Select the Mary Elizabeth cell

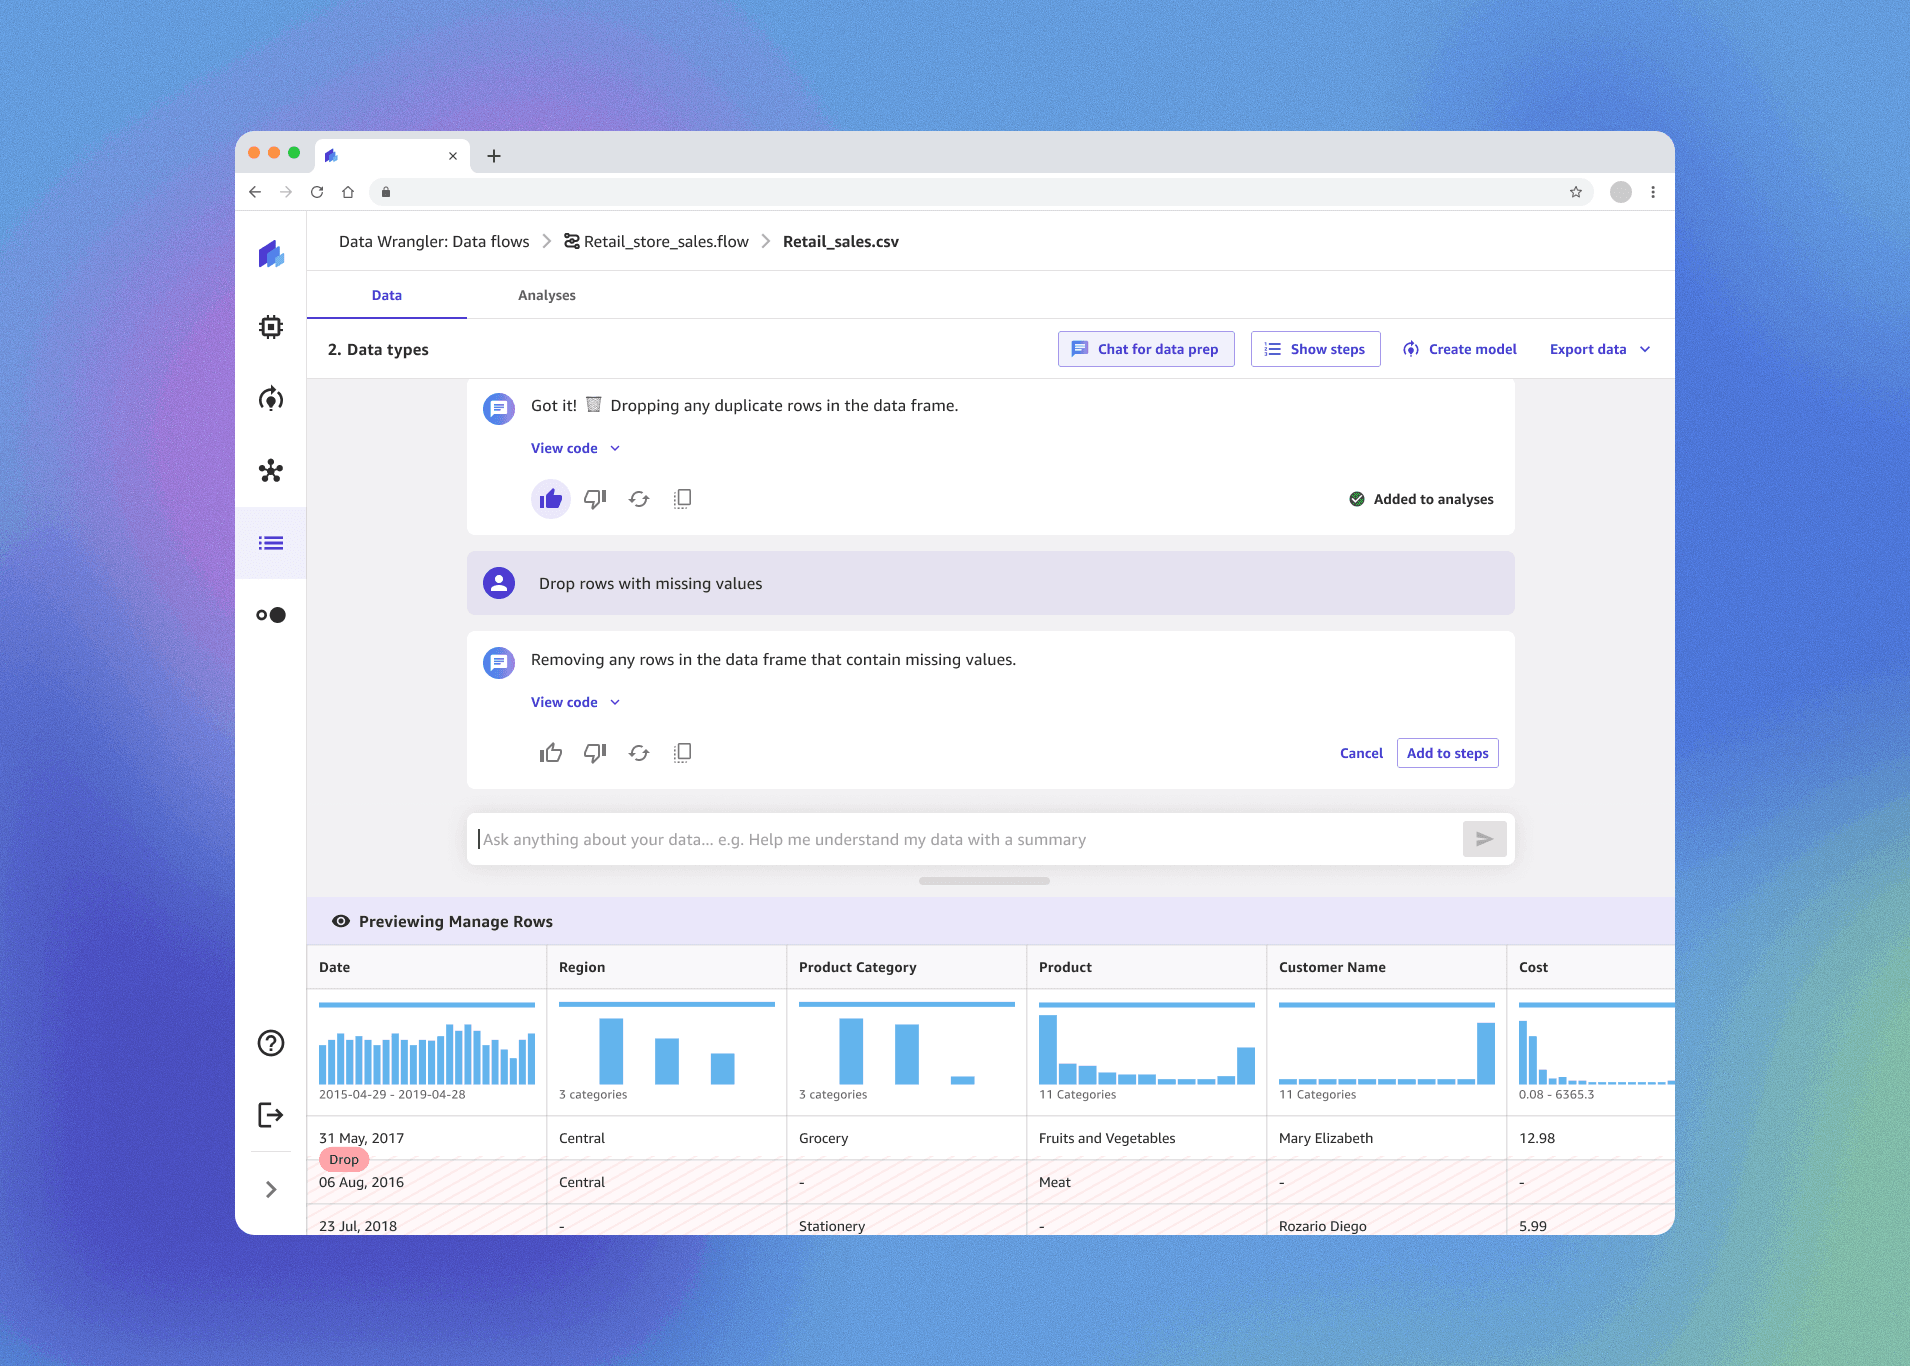tap(1387, 1138)
